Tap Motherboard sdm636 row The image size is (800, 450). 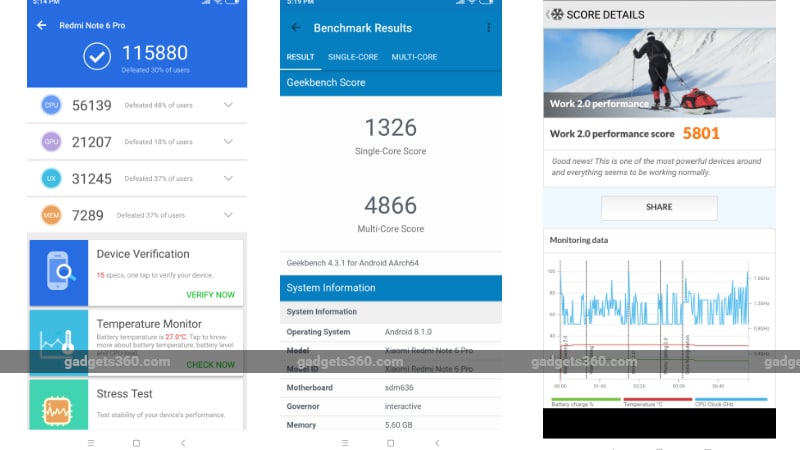(x=391, y=388)
